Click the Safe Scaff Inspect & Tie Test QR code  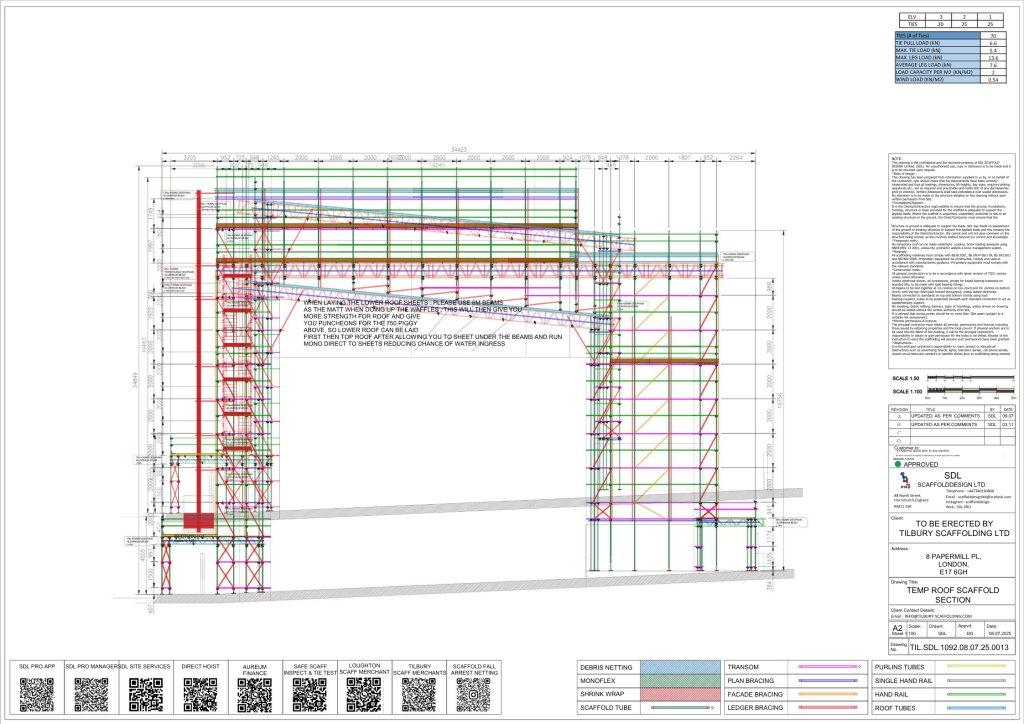310,694
